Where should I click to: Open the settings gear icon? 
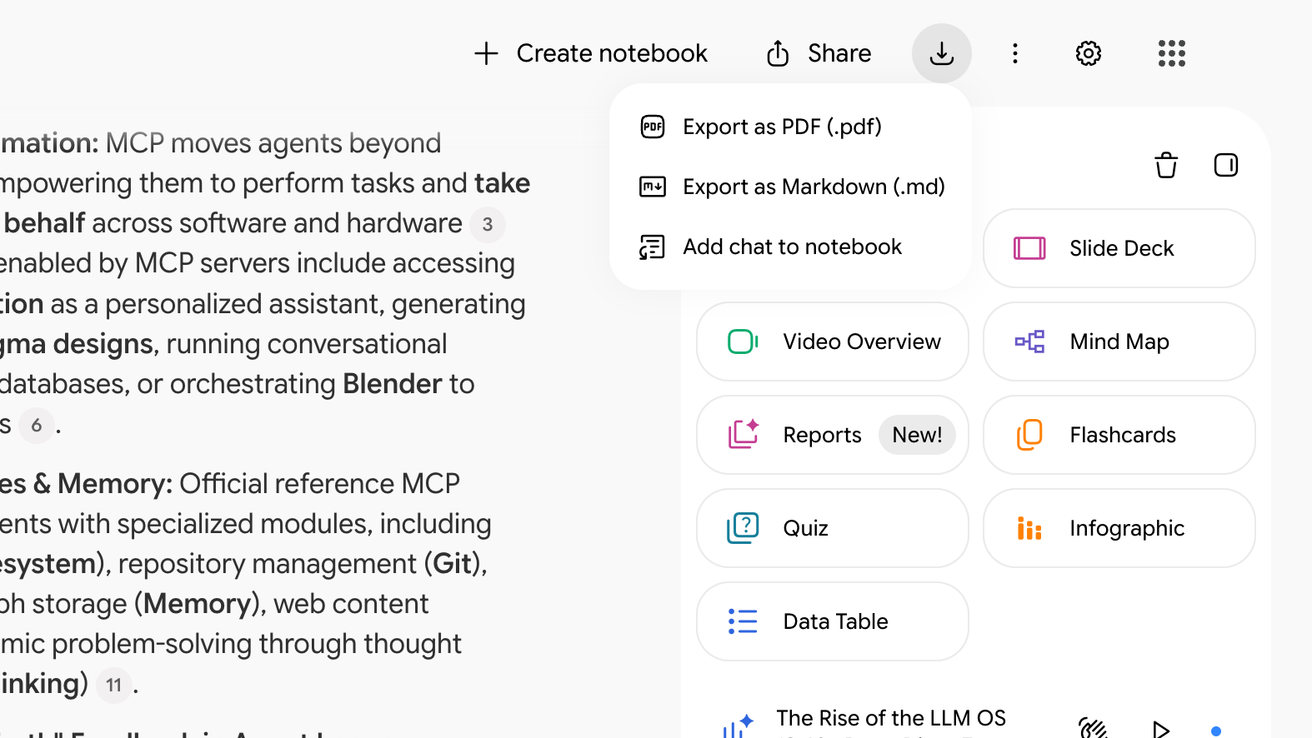(x=1088, y=53)
